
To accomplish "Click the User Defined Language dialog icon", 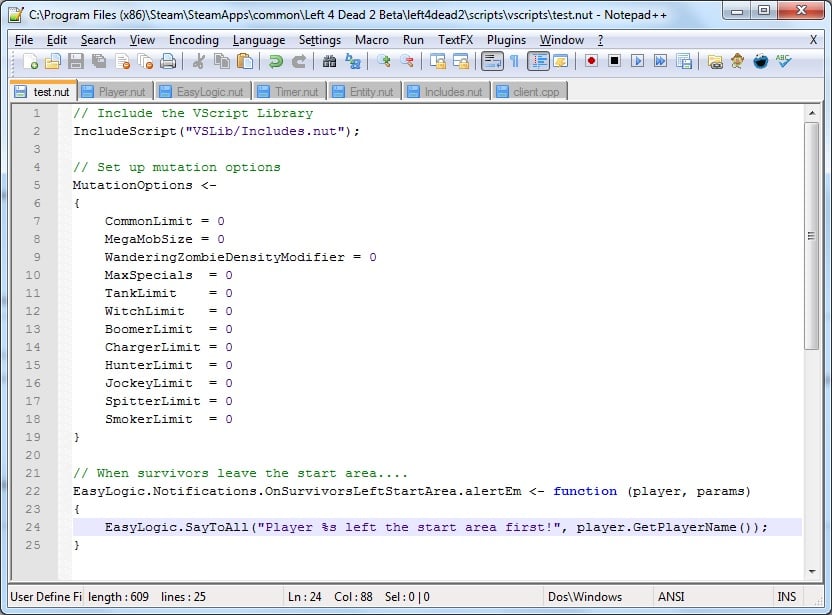I will [x=560, y=62].
